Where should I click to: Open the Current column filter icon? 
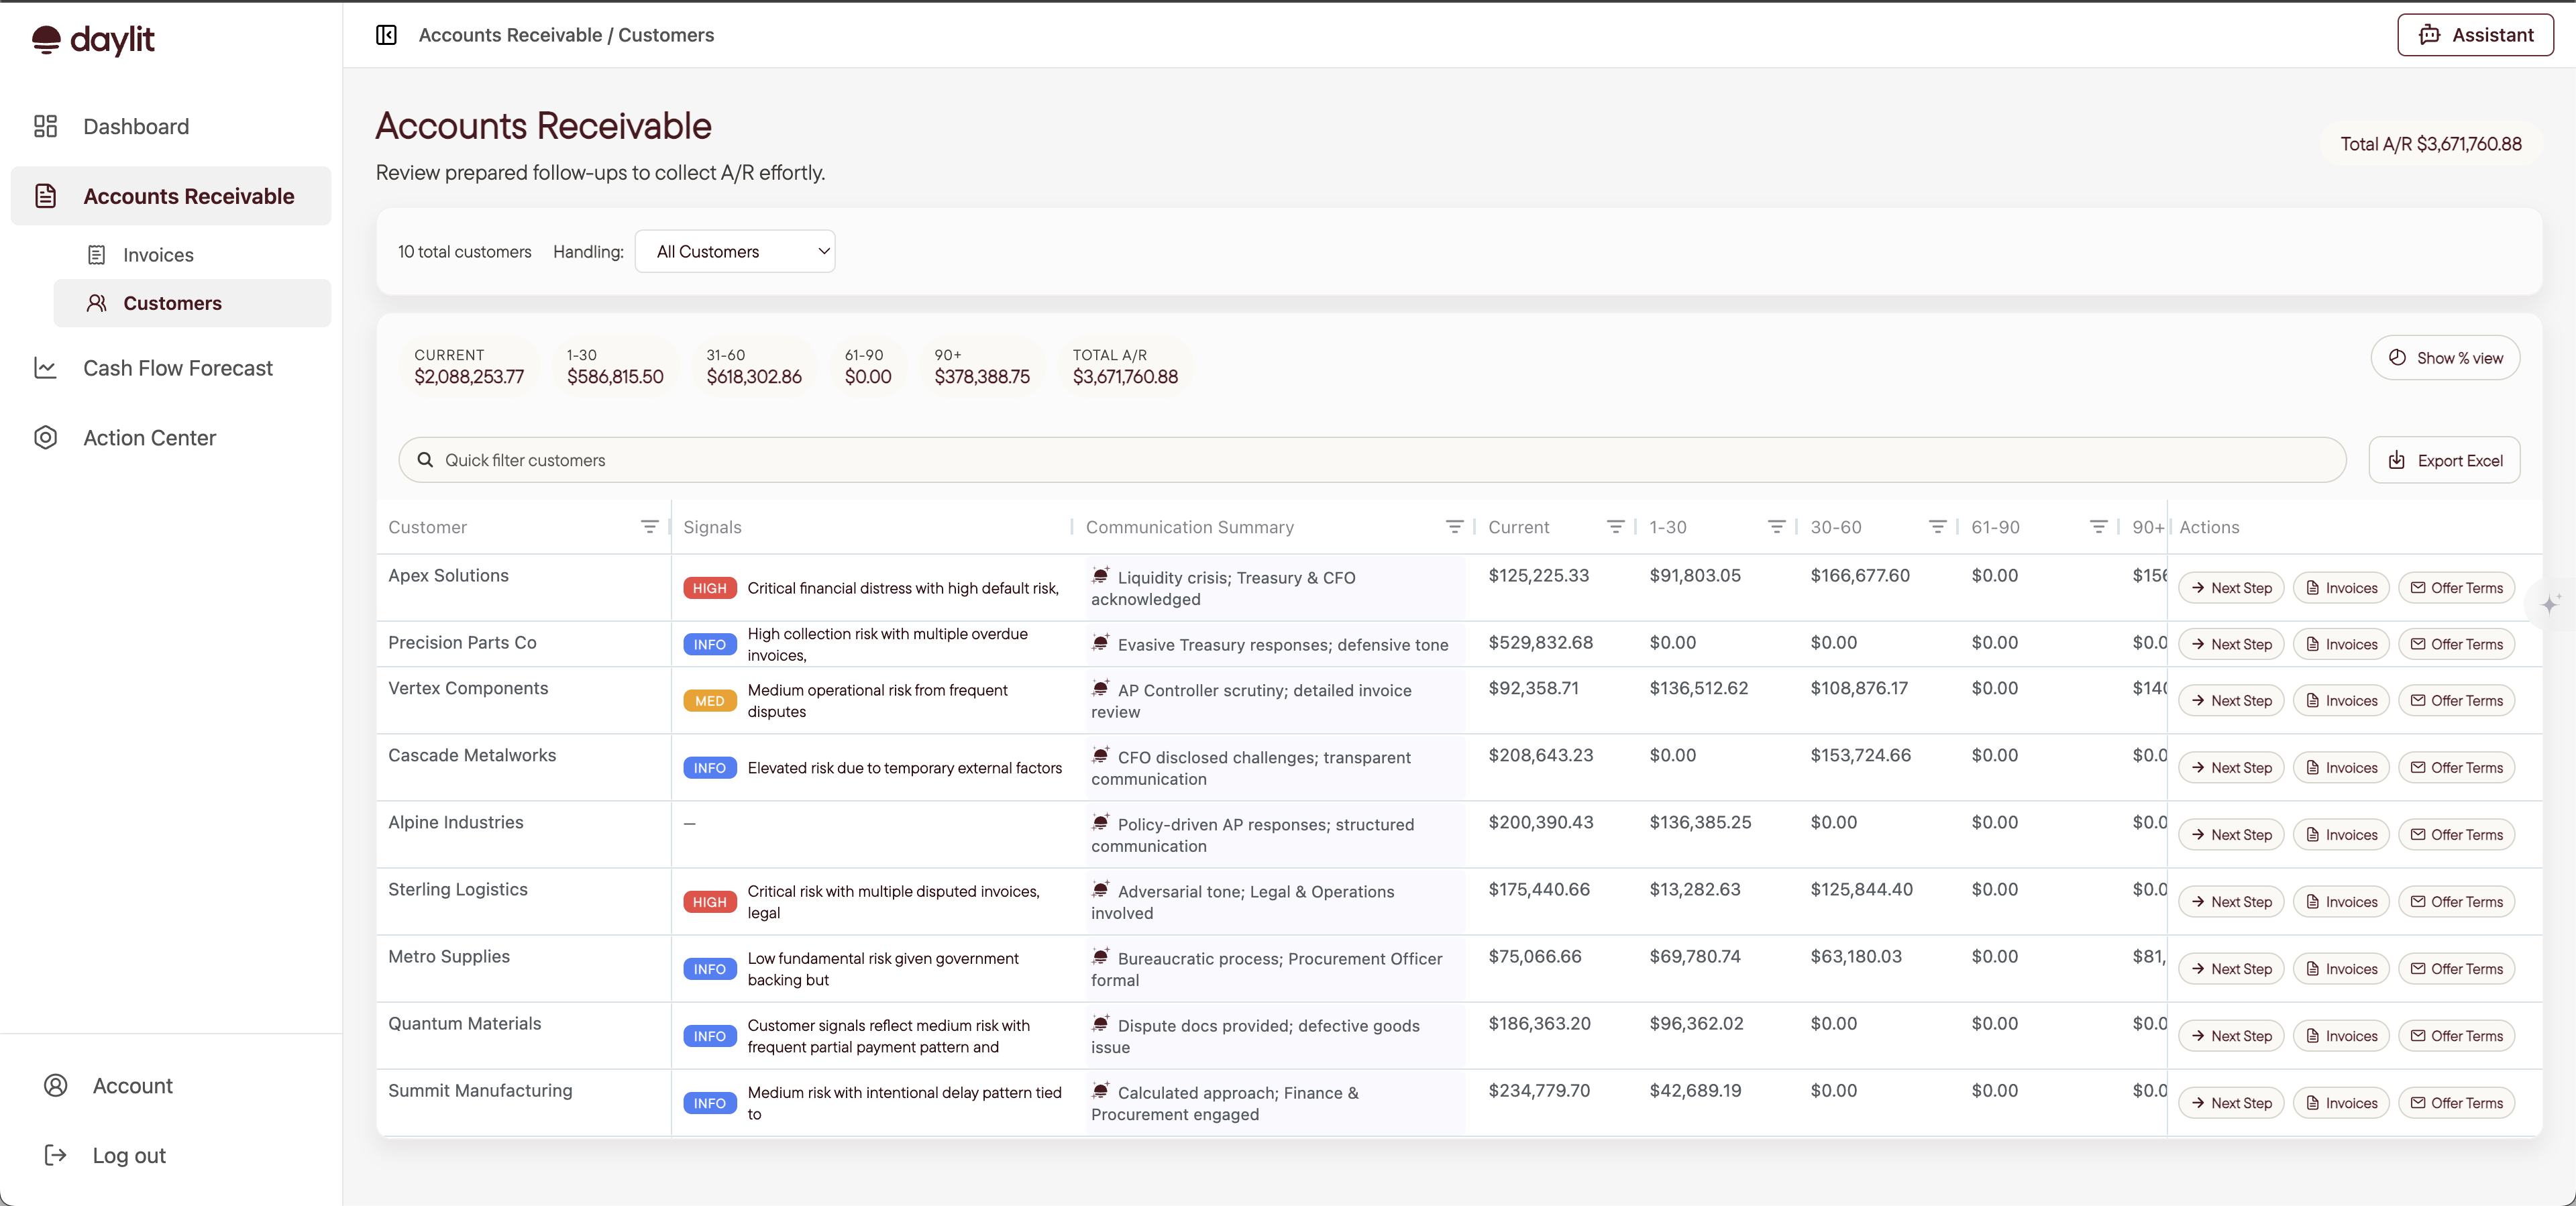[x=1615, y=527]
